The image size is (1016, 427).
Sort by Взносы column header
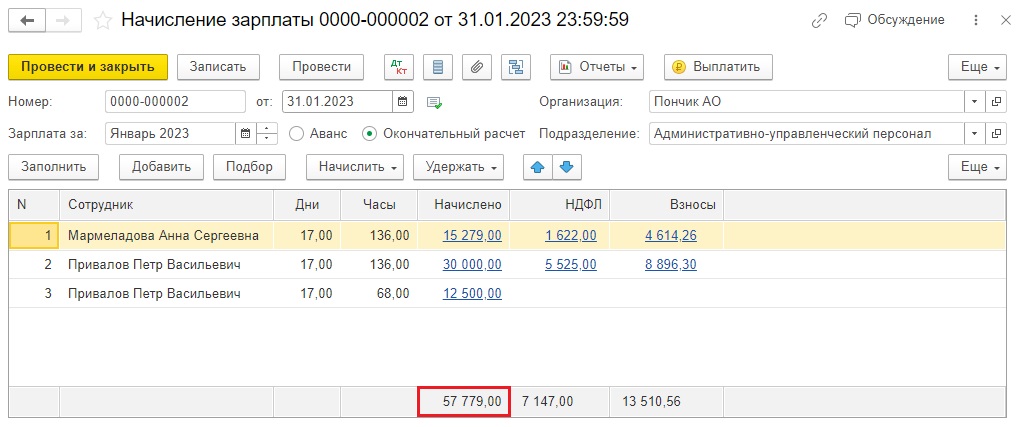pyautogui.click(x=667, y=205)
